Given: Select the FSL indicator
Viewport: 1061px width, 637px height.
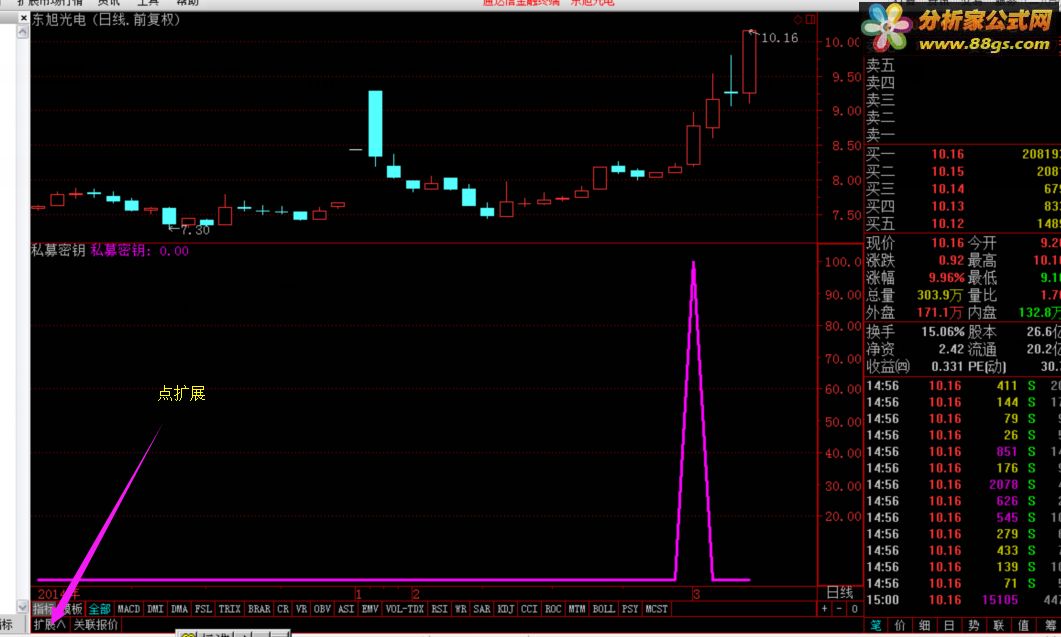Looking at the screenshot, I should tap(203, 609).
